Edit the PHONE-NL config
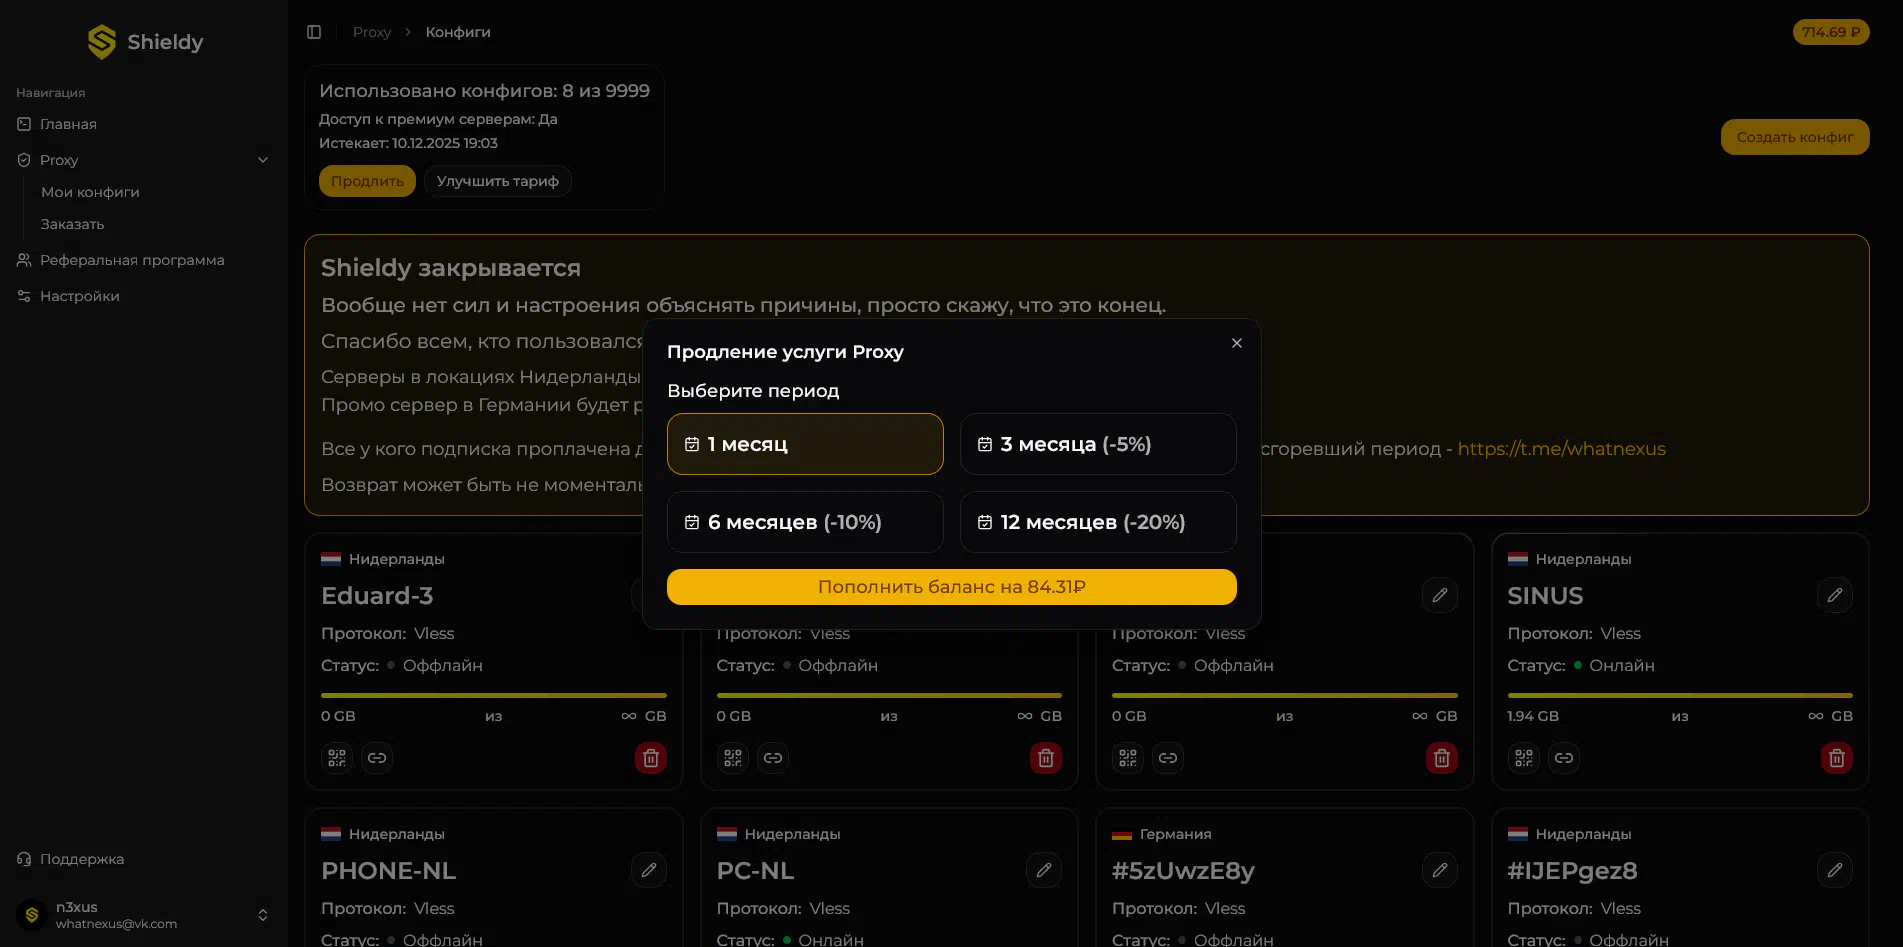 [x=648, y=871]
